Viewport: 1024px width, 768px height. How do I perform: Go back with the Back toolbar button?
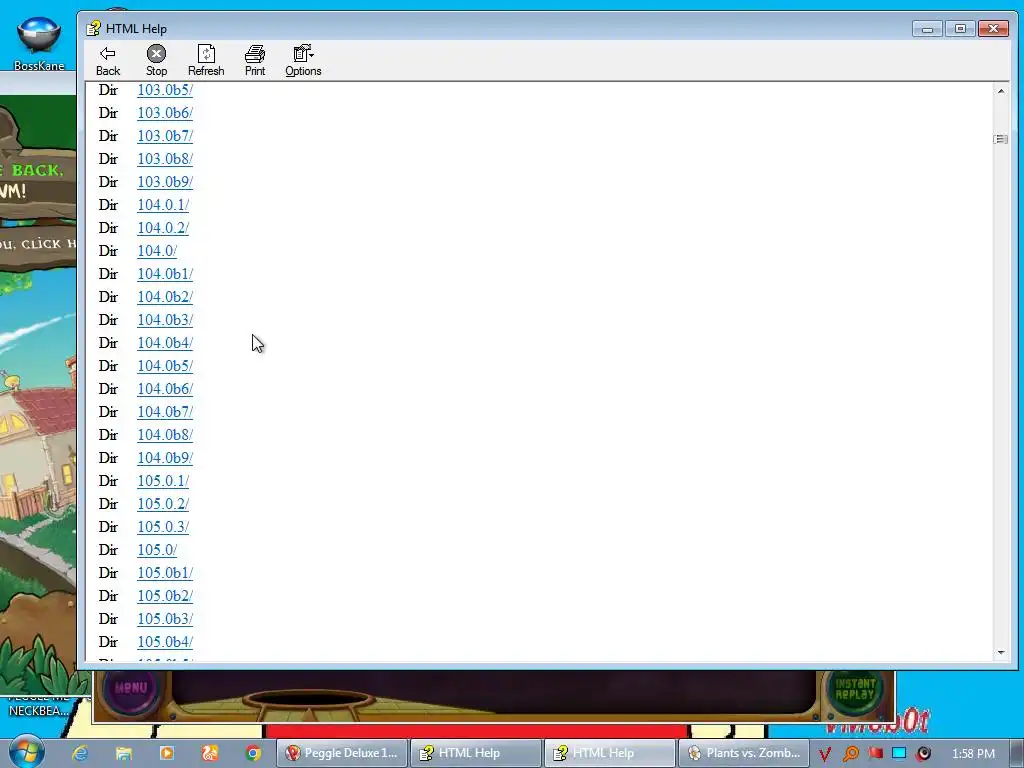tap(108, 61)
